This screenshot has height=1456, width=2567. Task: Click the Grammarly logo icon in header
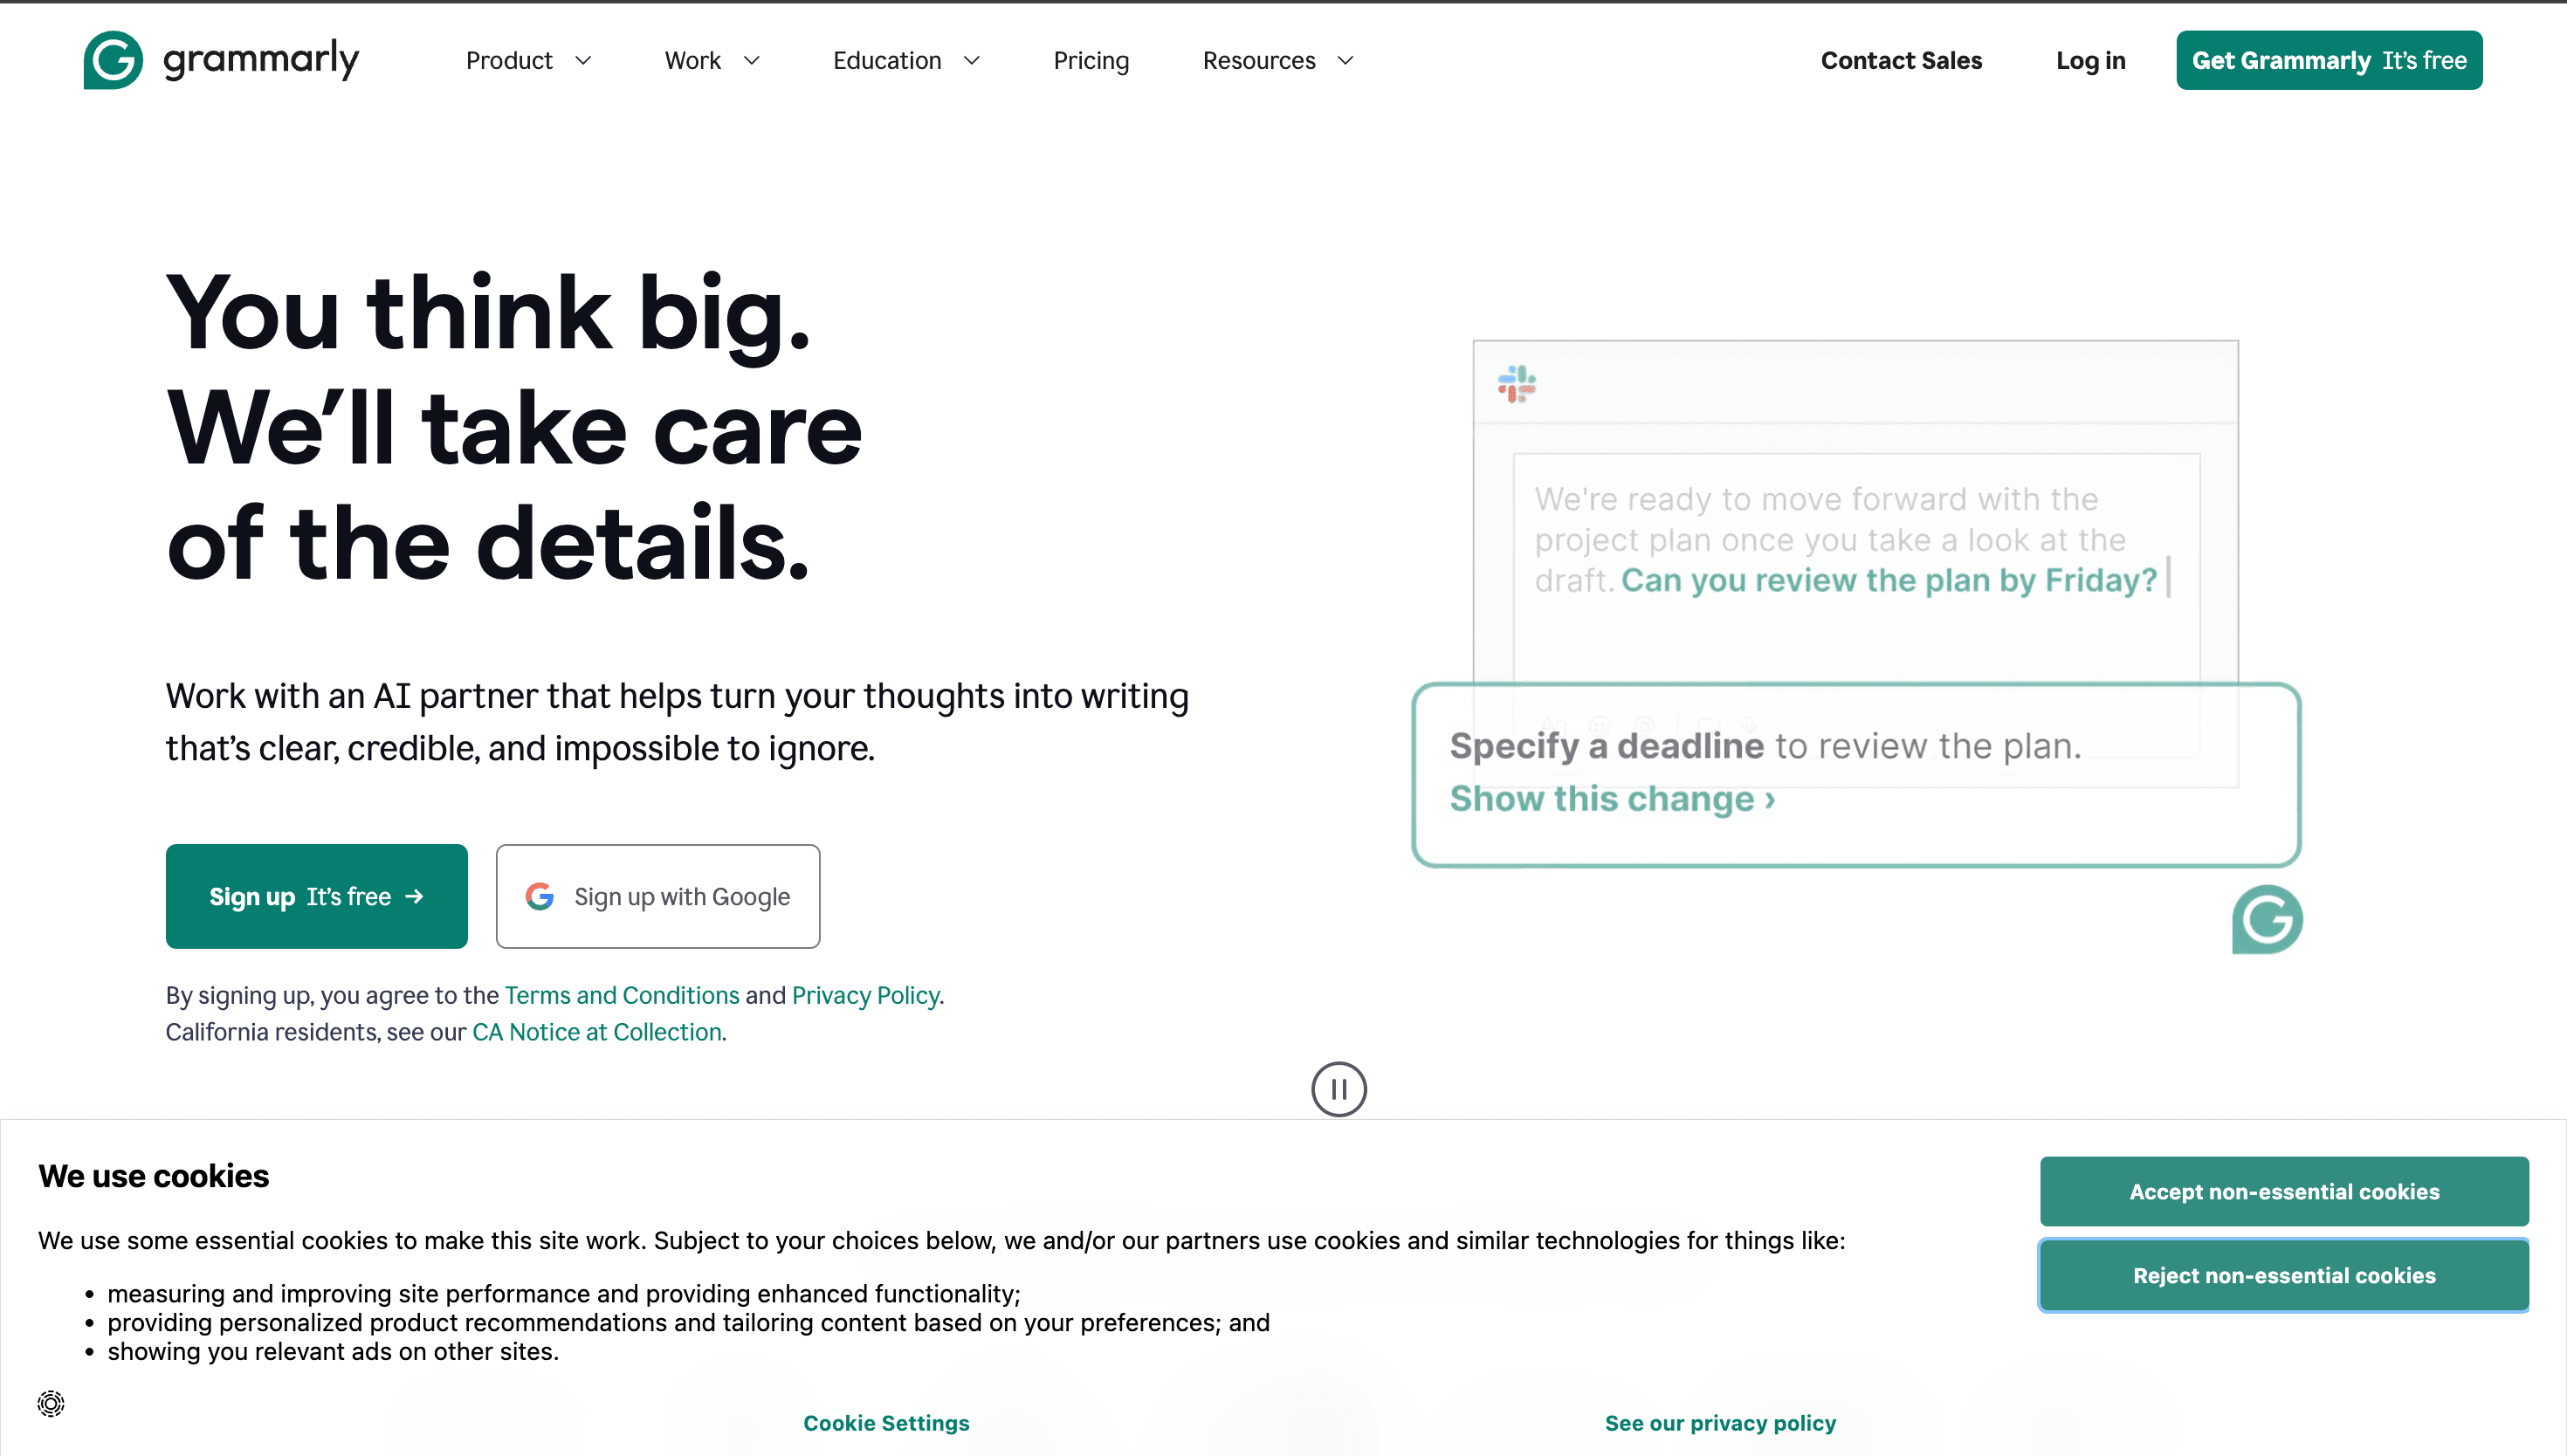113,60
